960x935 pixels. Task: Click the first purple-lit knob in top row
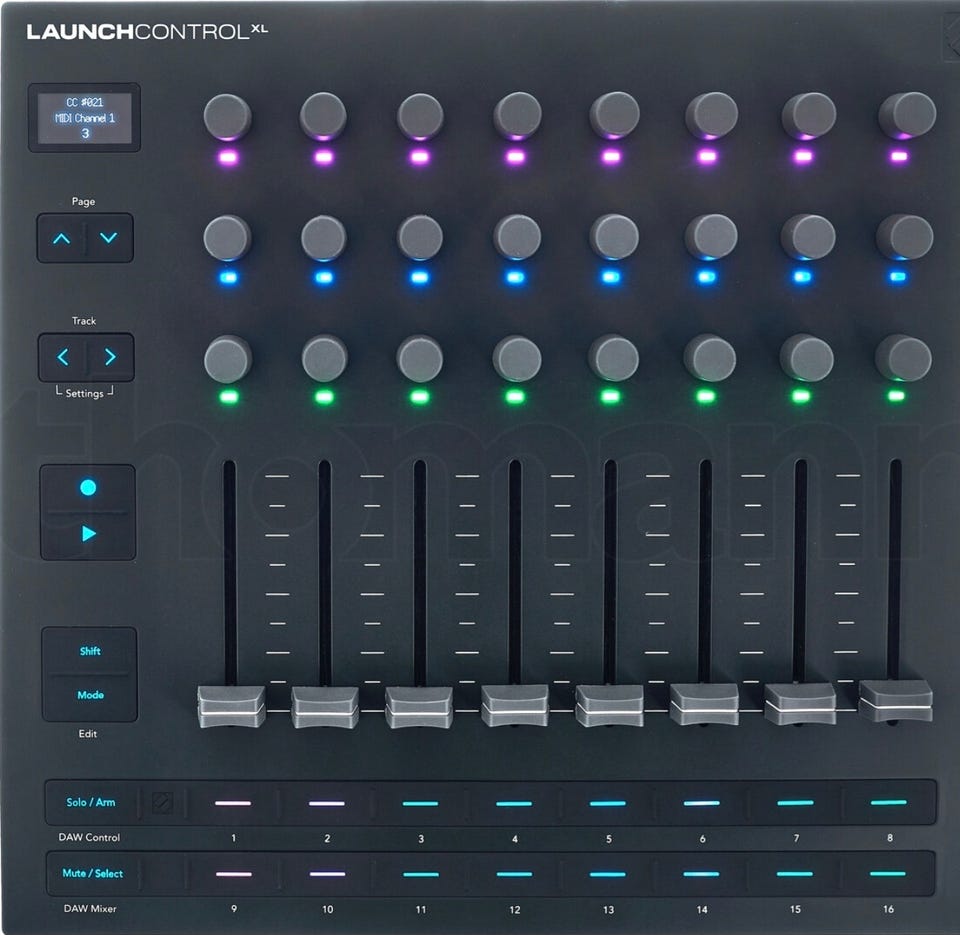click(x=227, y=116)
